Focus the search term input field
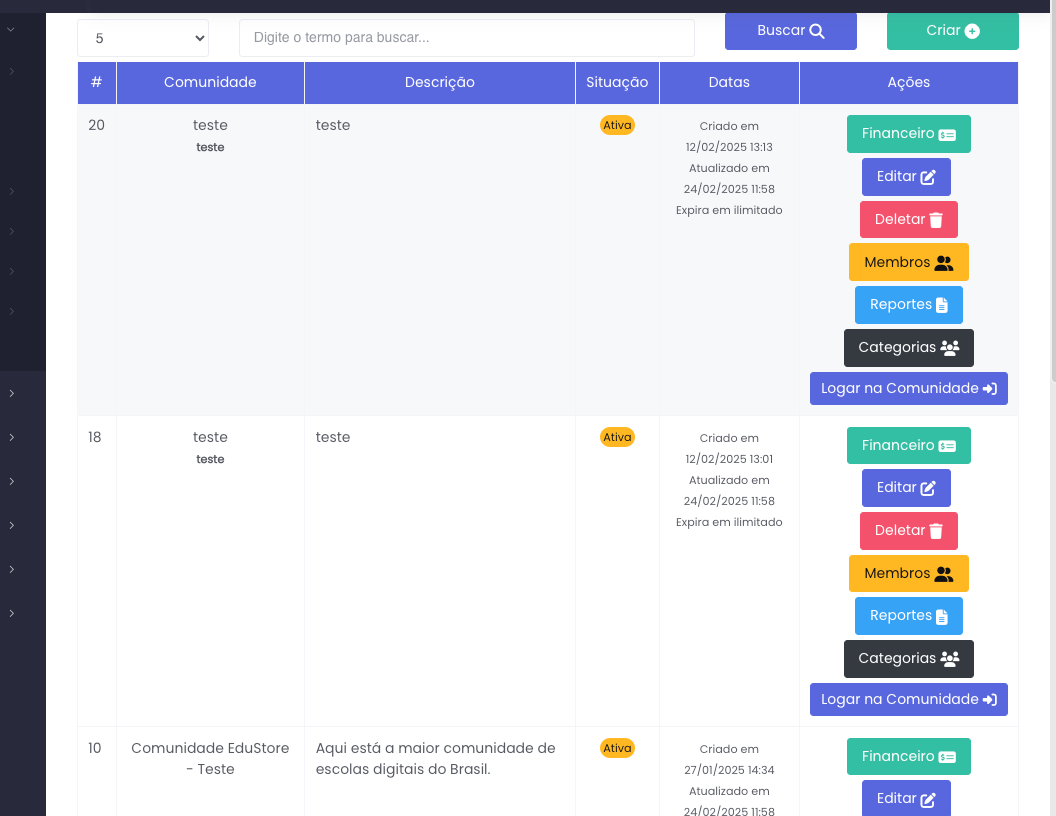This screenshot has height=816, width=1056. point(466,38)
